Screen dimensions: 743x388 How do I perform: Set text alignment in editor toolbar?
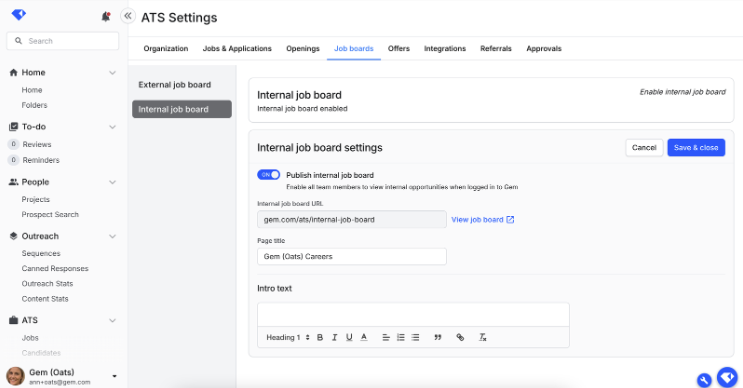(x=386, y=337)
